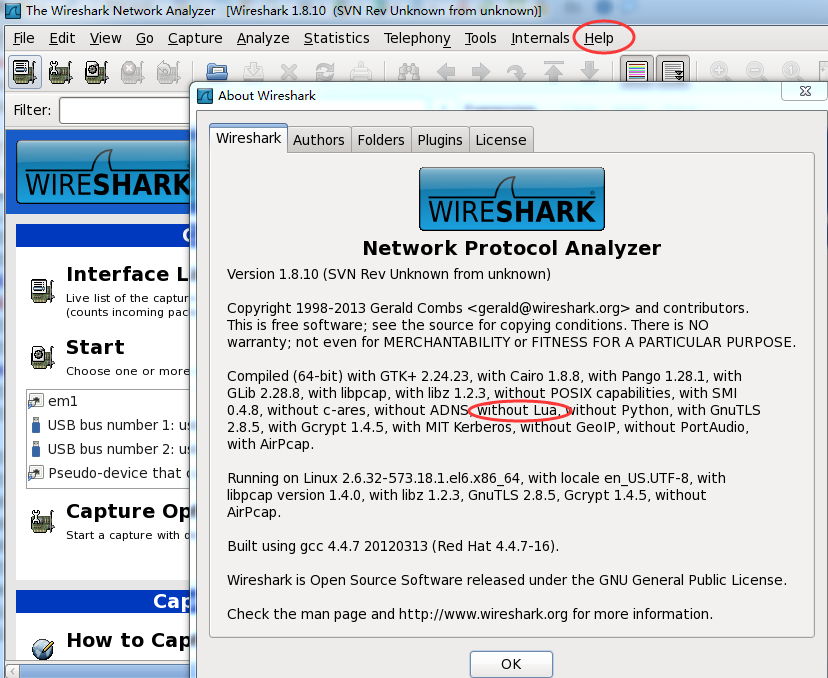Click the interface list toolbar icon
Image resolution: width=828 pixels, height=678 pixels.
point(25,71)
